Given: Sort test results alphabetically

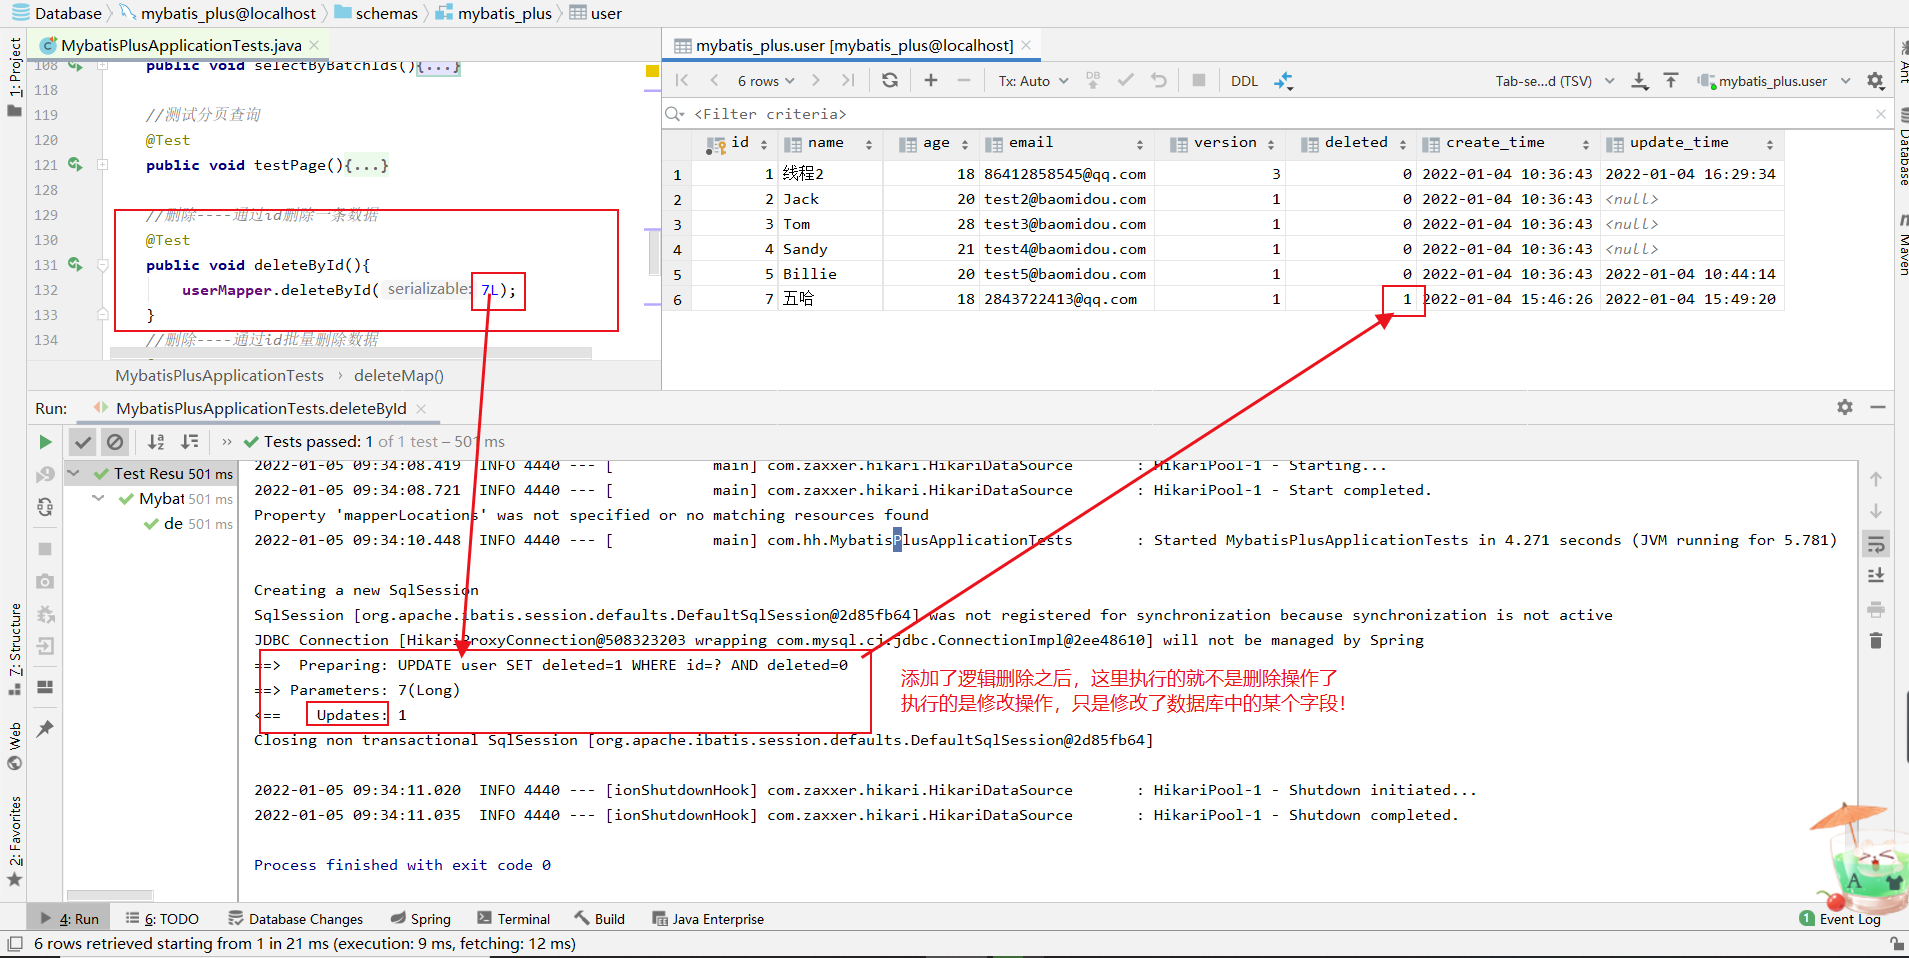Looking at the screenshot, I should pos(156,442).
